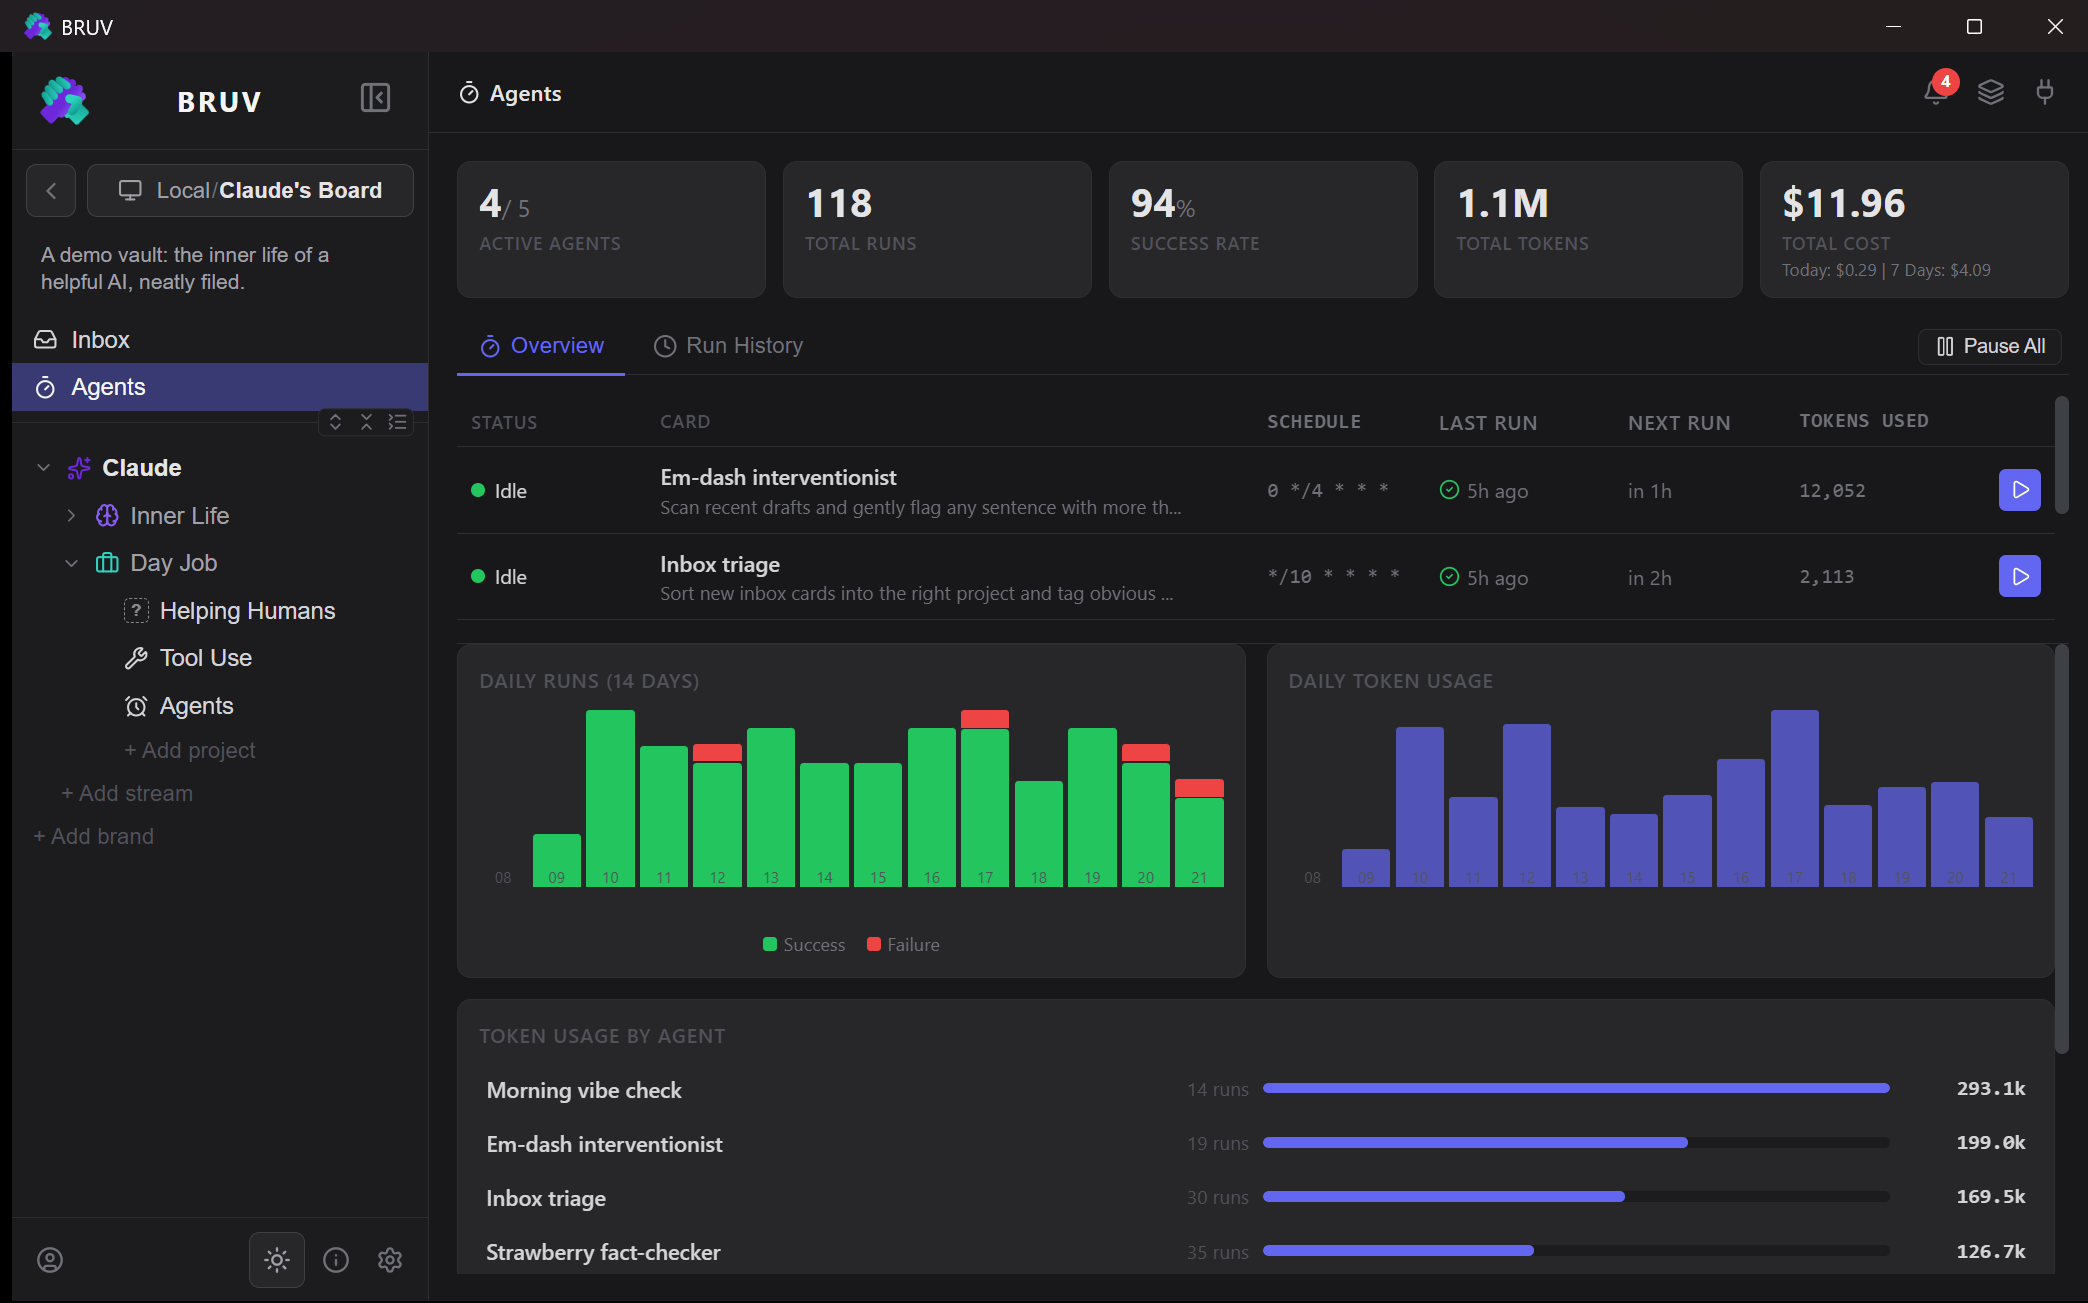Screen dimensions: 2088x1303
Task: Collapse the Claude brand tree
Action: (x=43, y=468)
